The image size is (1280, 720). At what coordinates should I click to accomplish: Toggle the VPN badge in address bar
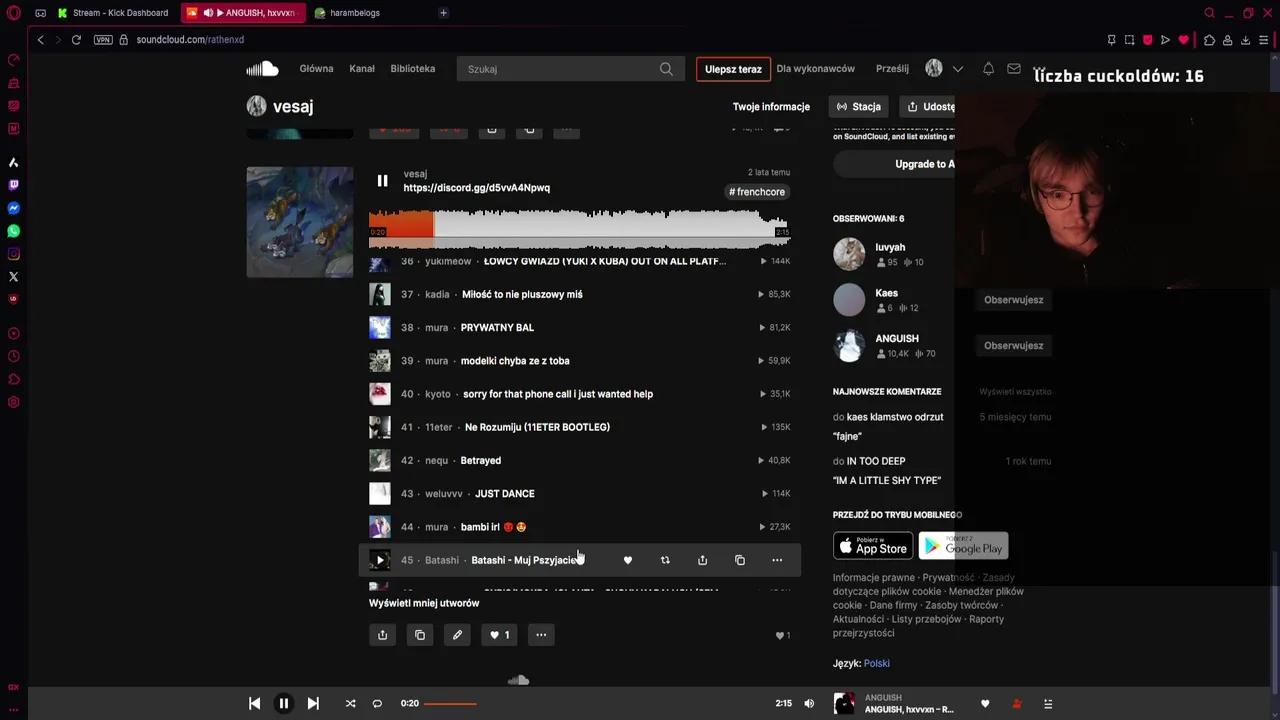click(103, 40)
